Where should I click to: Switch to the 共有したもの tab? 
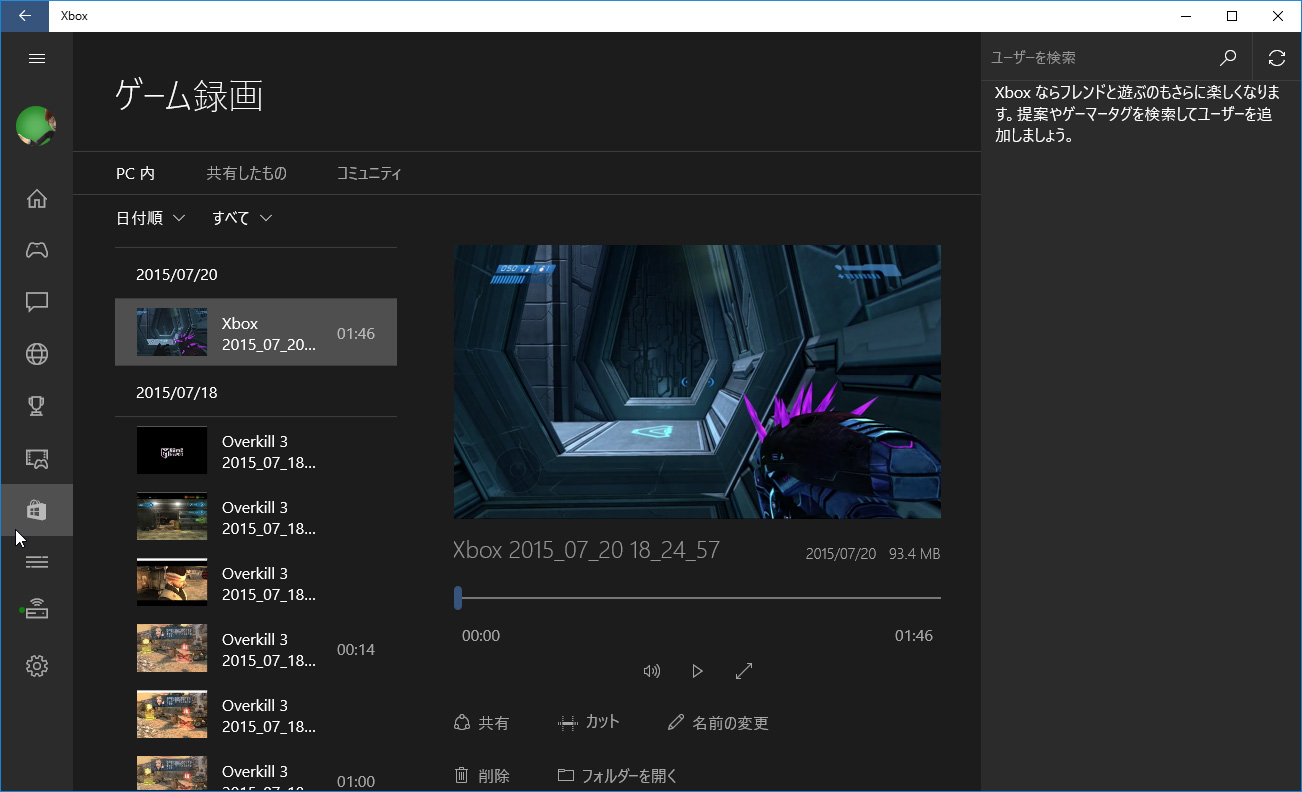[x=246, y=174]
